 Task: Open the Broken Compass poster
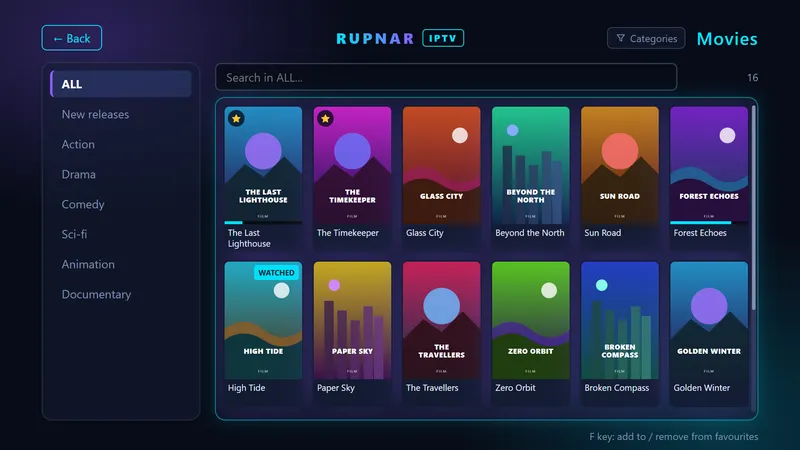tap(620, 320)
